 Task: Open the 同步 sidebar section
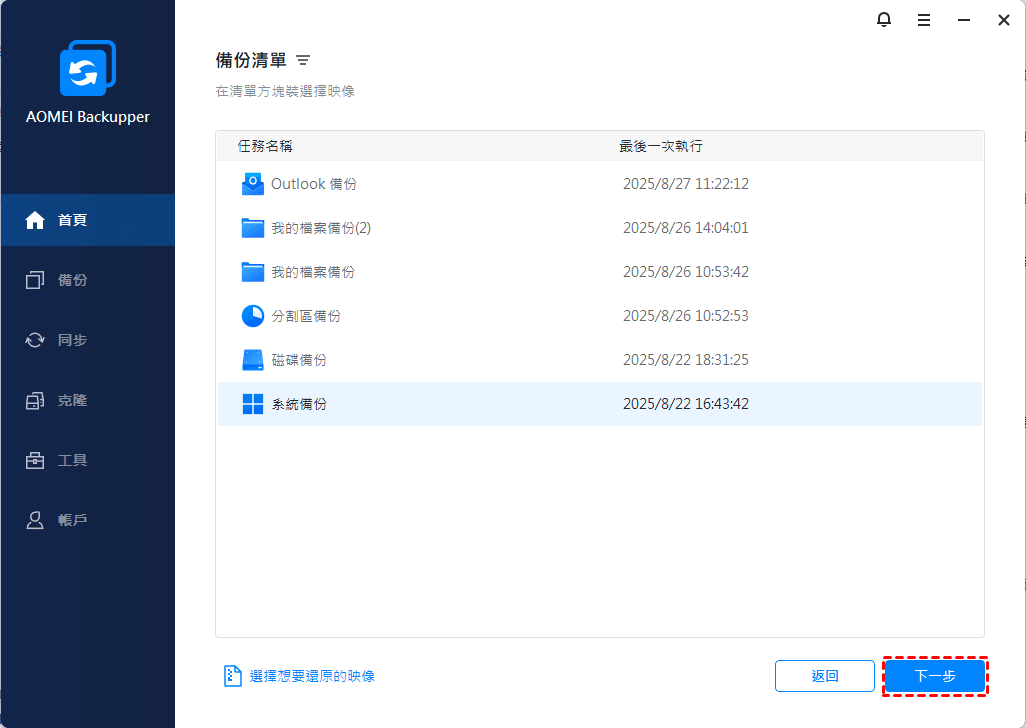tap(73, 340)
